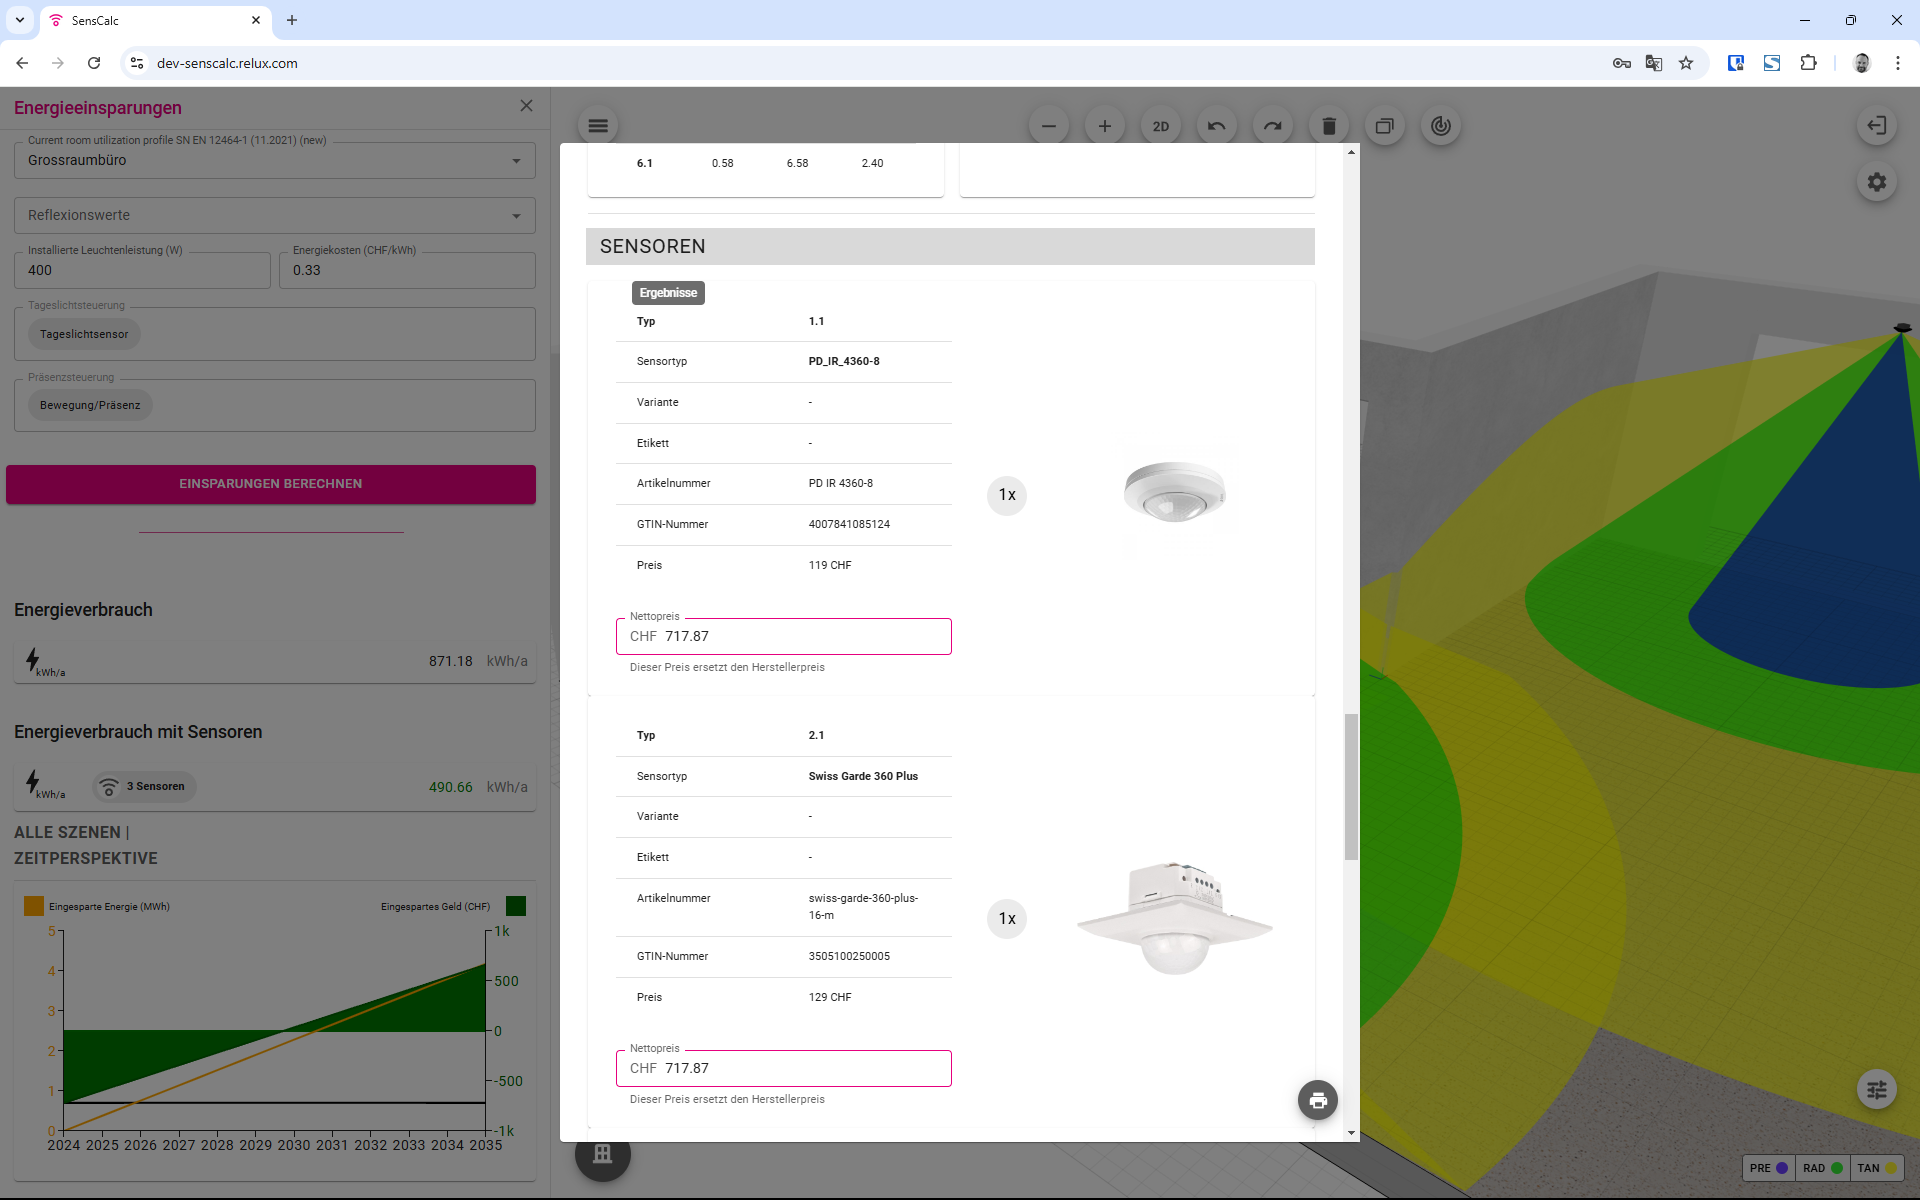Viewport: 1920px width, 1200px height.
Task: Redo the last action
Action: click(1272, 125)
